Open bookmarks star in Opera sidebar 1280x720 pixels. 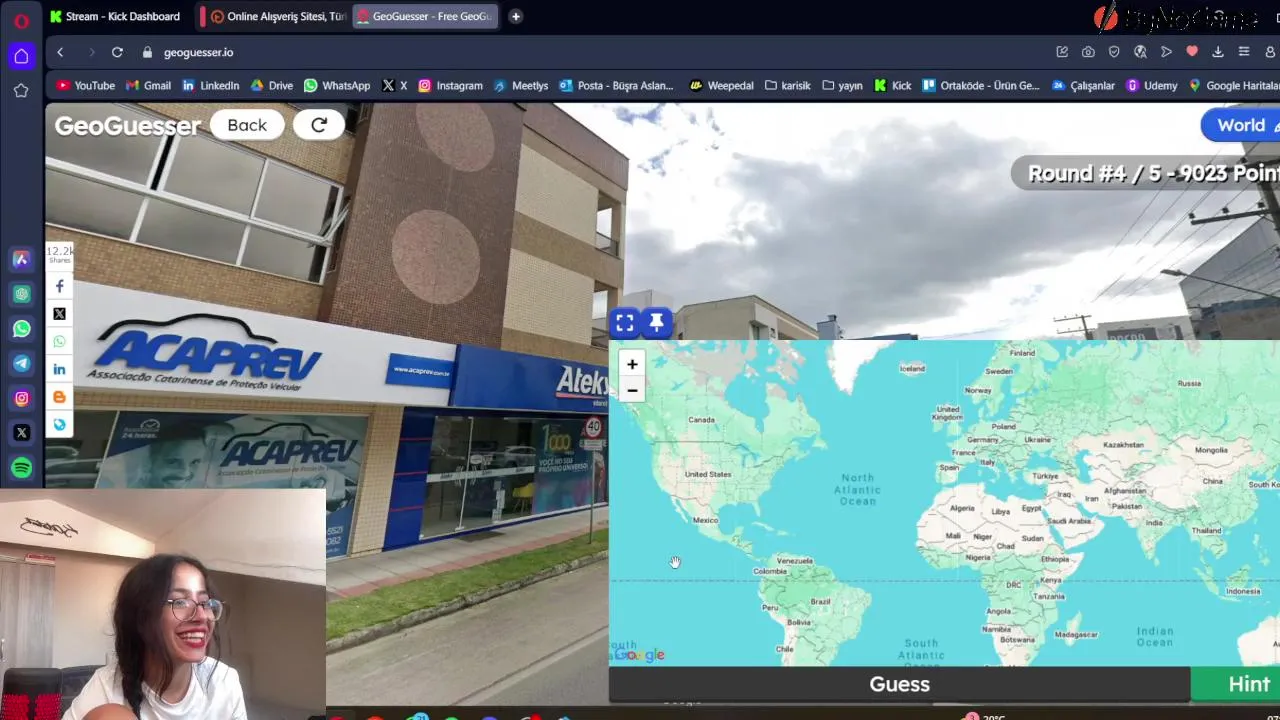pos(21,91)
